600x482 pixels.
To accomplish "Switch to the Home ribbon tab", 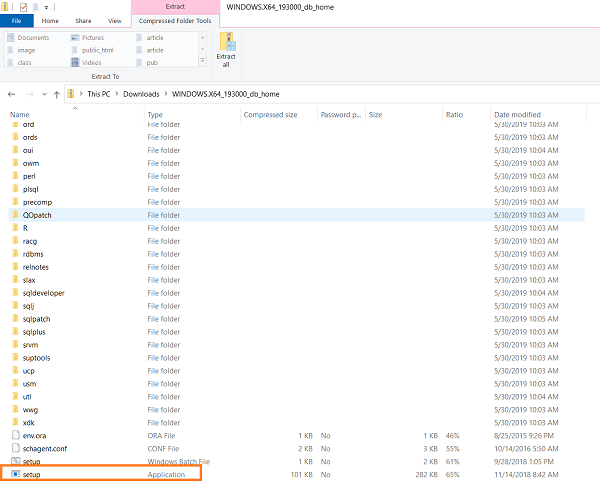I will click(50, 21).
